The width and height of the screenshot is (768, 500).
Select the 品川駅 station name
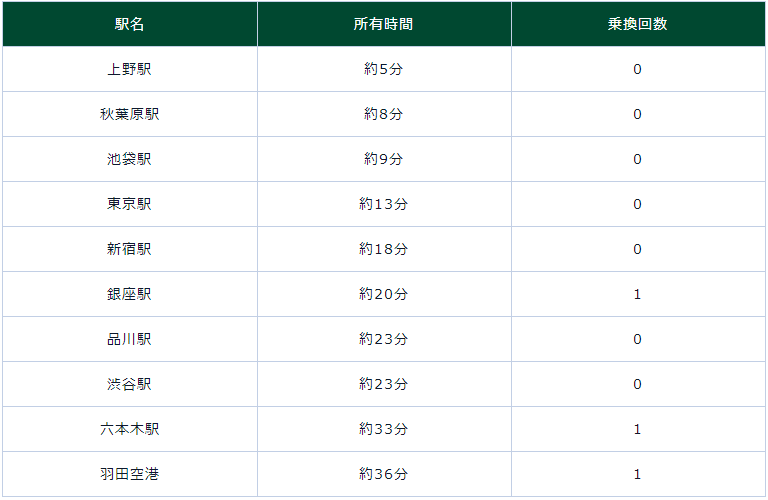130,339
